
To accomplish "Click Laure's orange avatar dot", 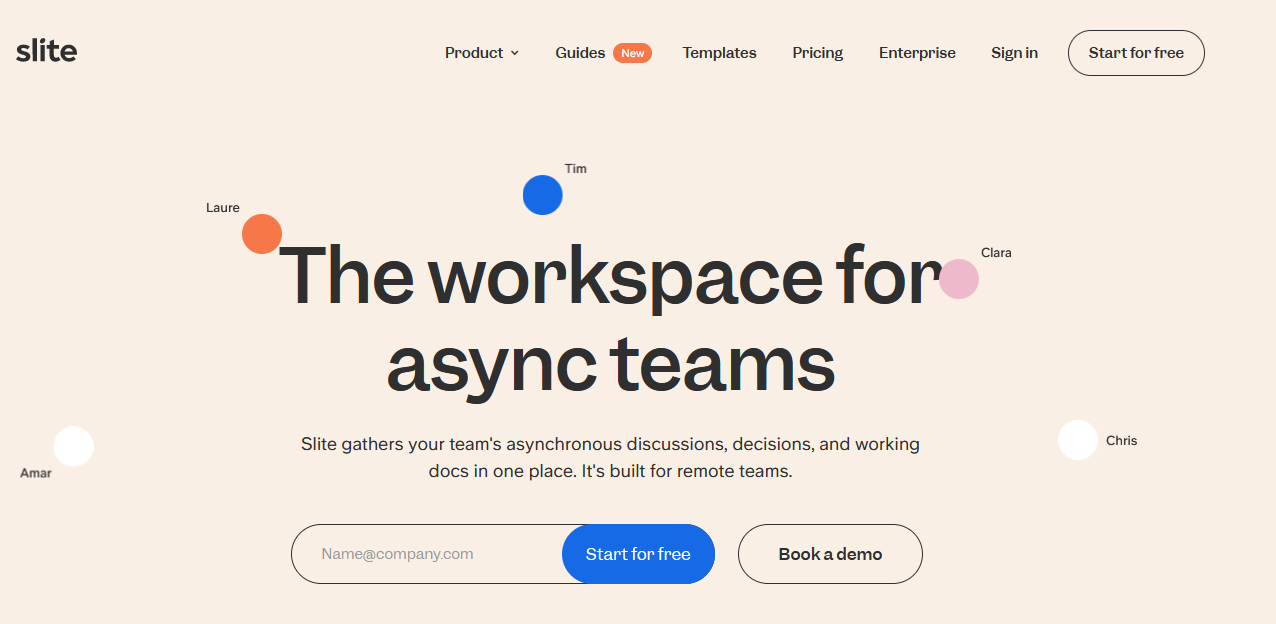I will 262,234.
